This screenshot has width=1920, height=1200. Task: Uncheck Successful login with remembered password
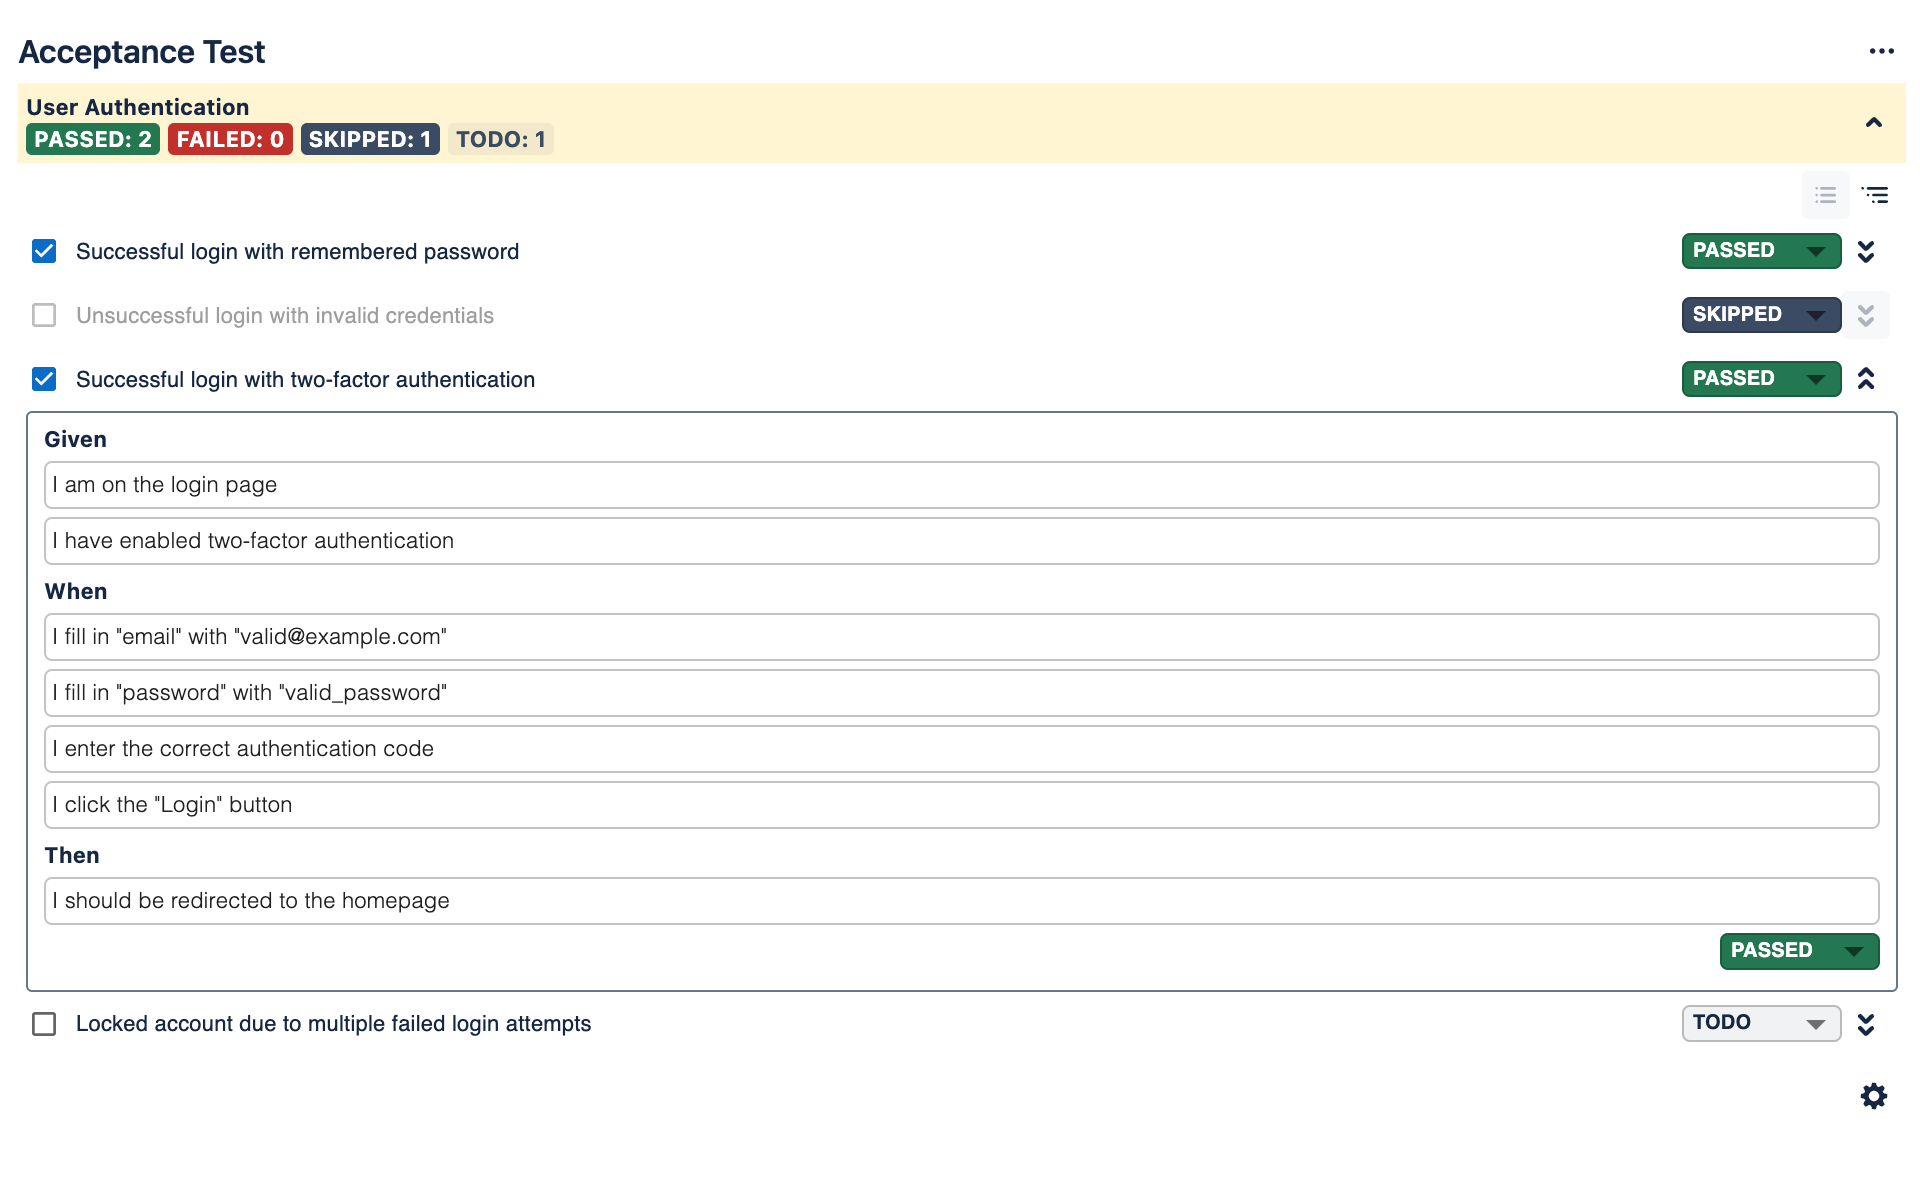[x=43, y=251]
